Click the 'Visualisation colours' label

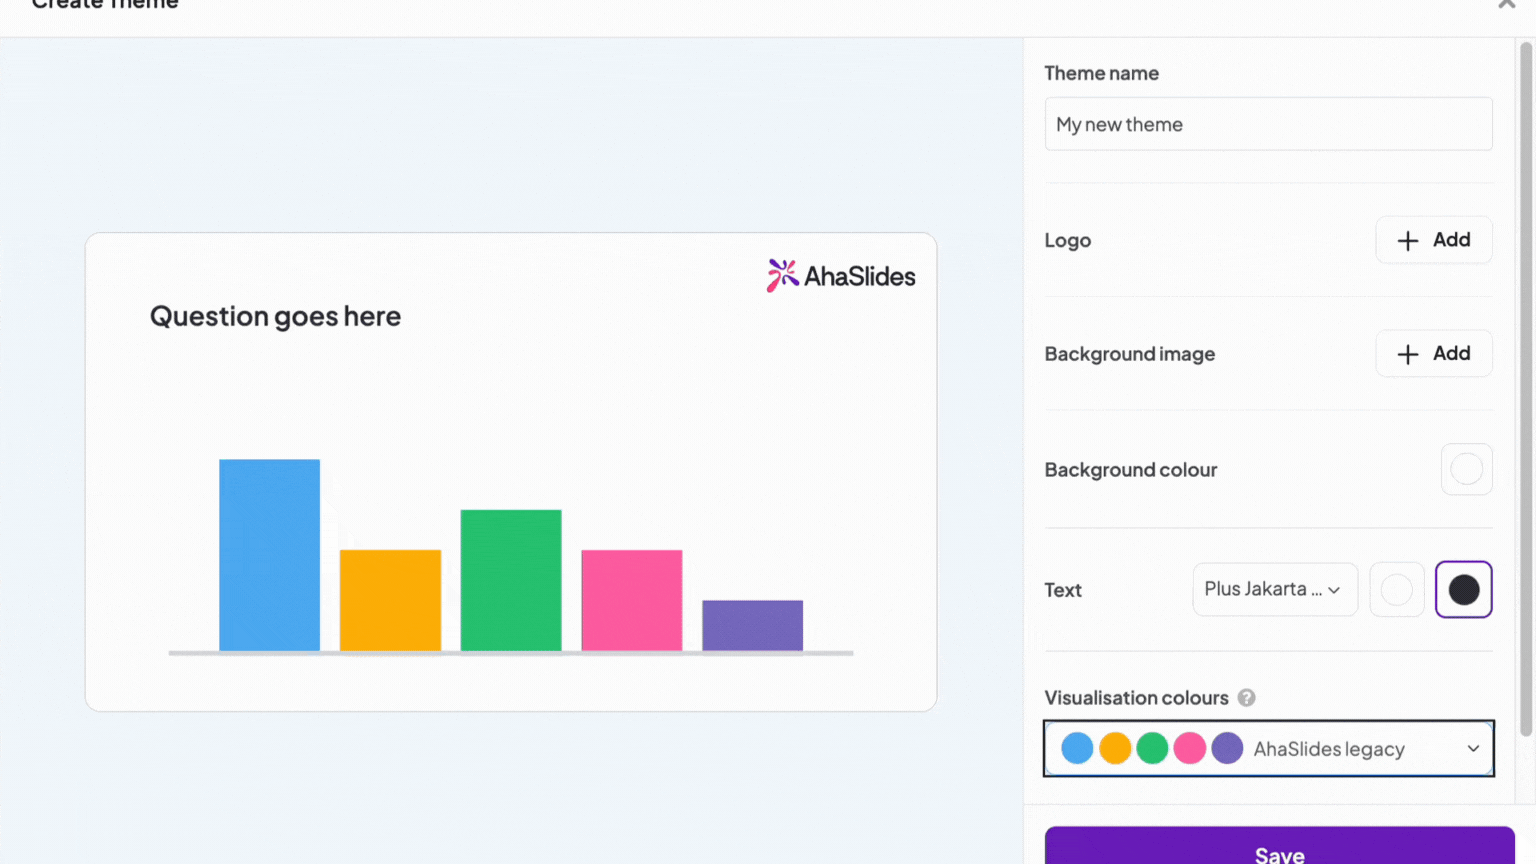tap(1136, 698)
